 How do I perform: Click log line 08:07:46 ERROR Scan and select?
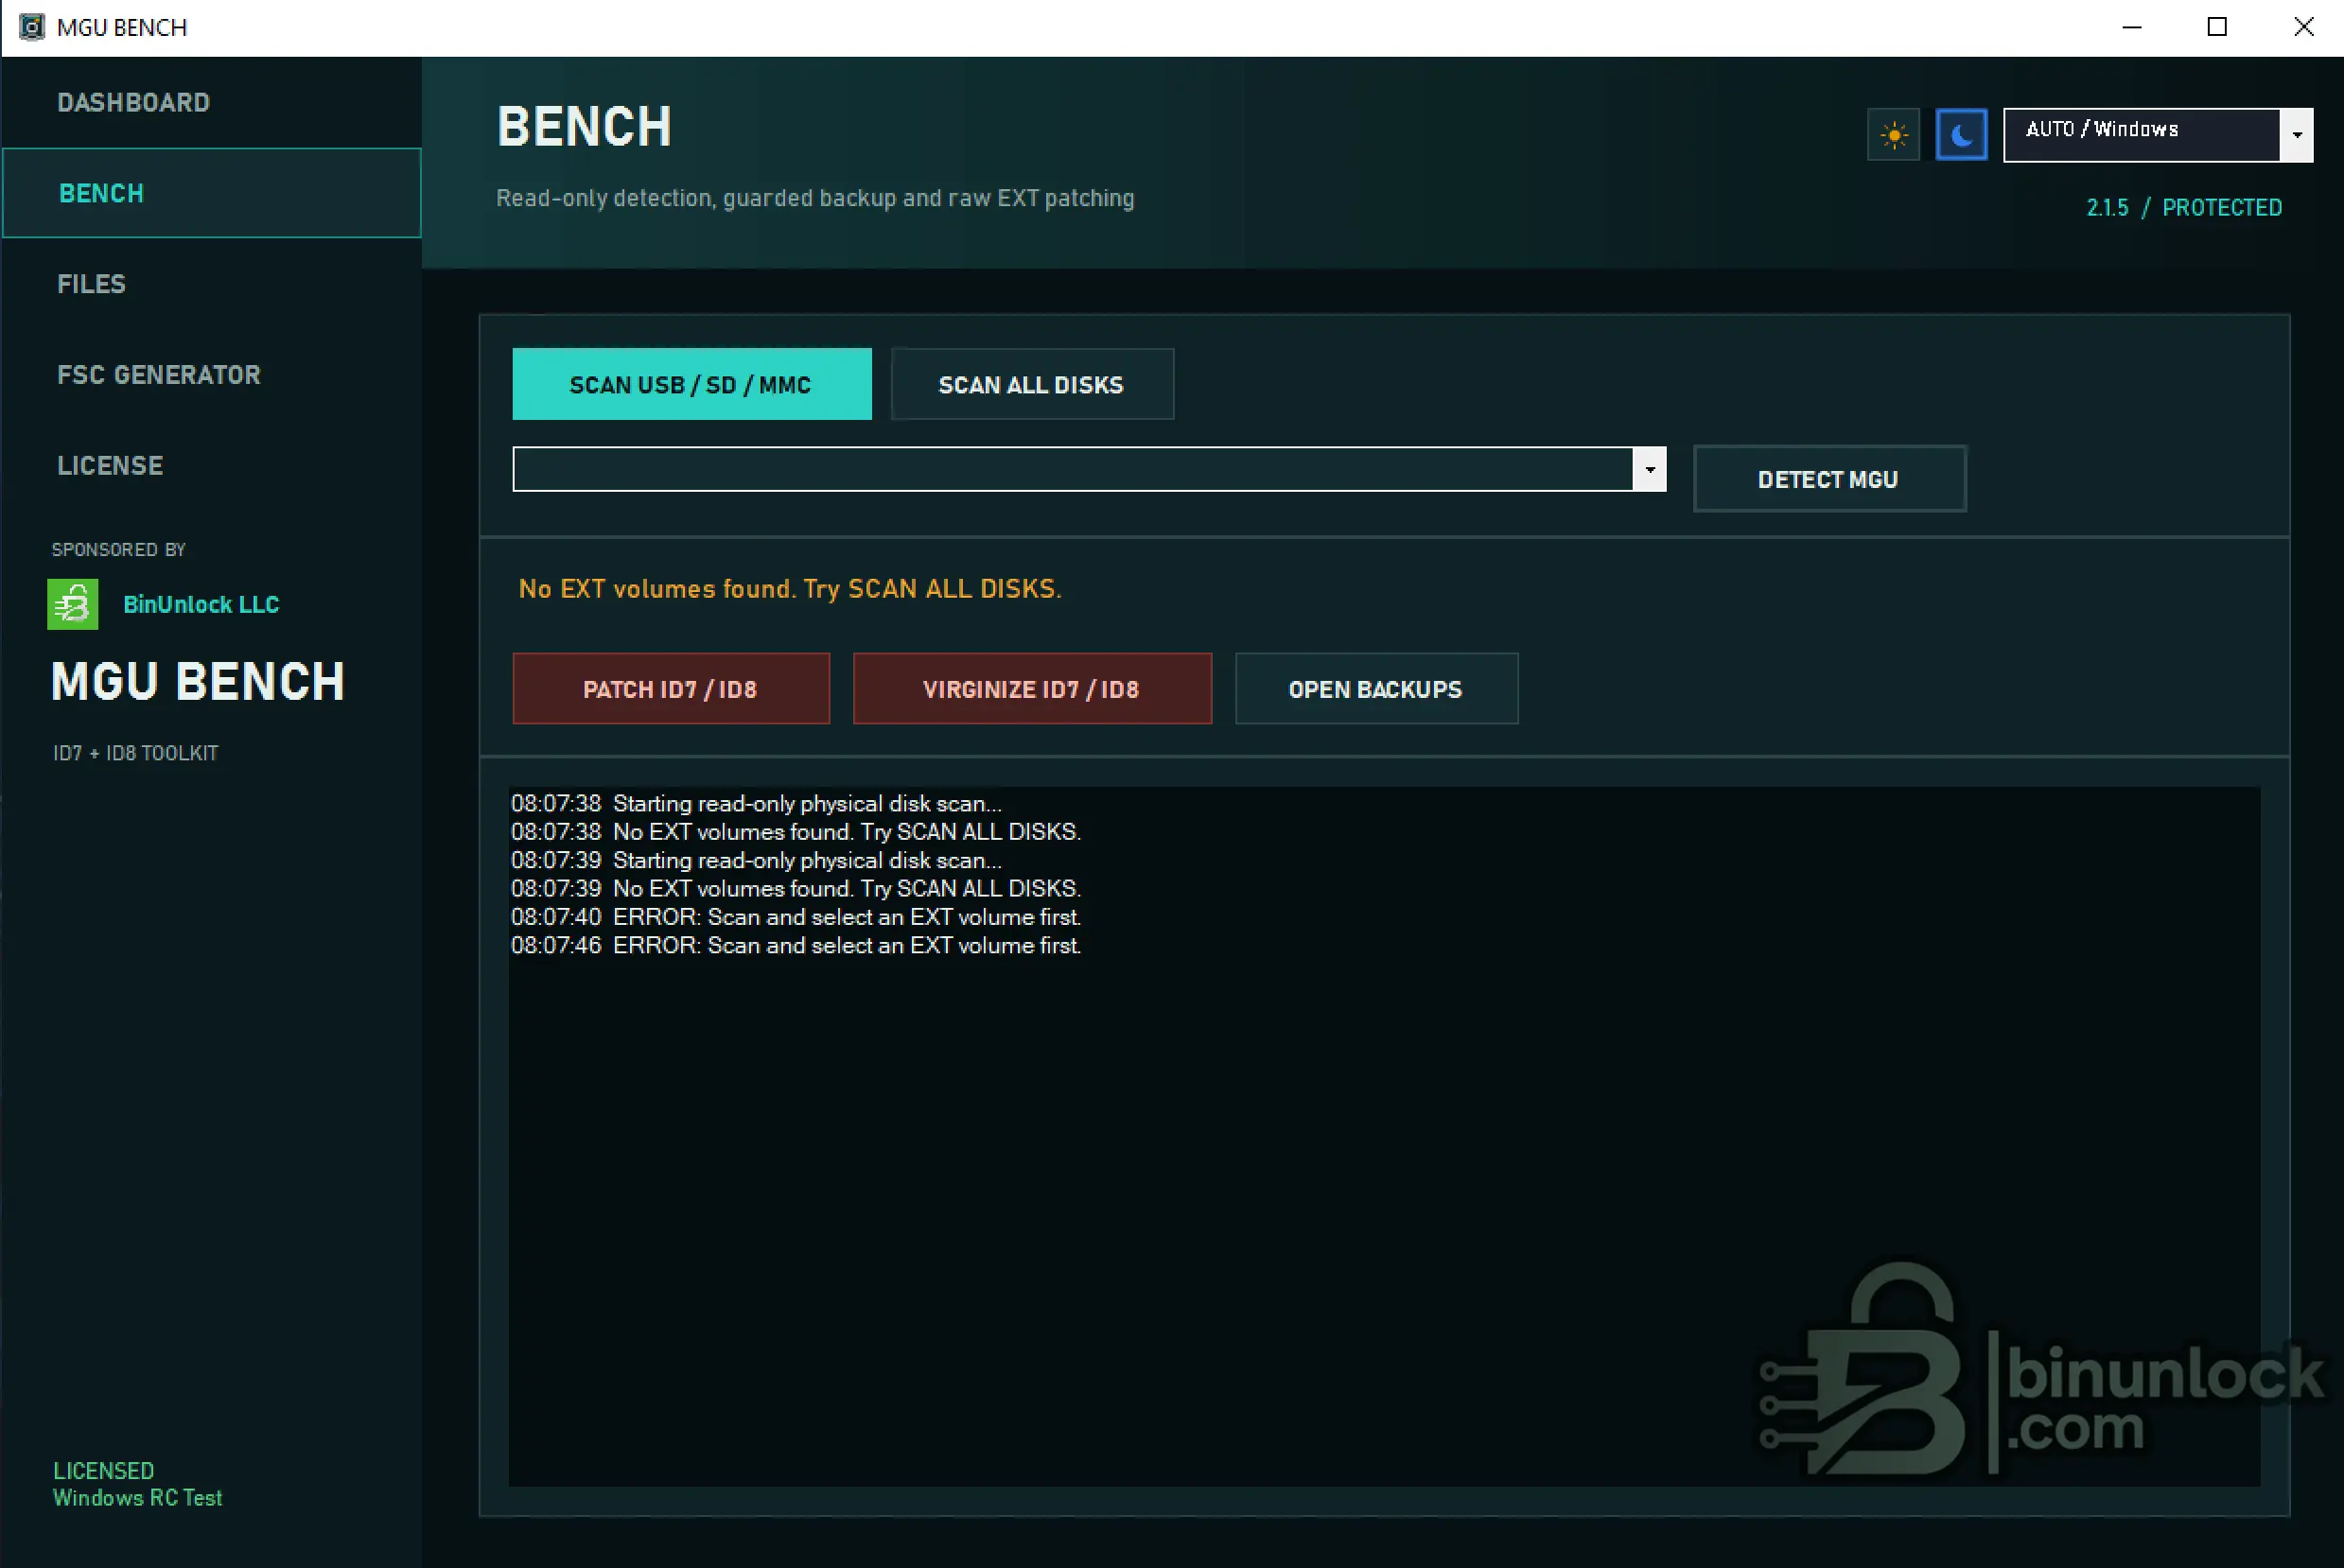coord(796,945)
